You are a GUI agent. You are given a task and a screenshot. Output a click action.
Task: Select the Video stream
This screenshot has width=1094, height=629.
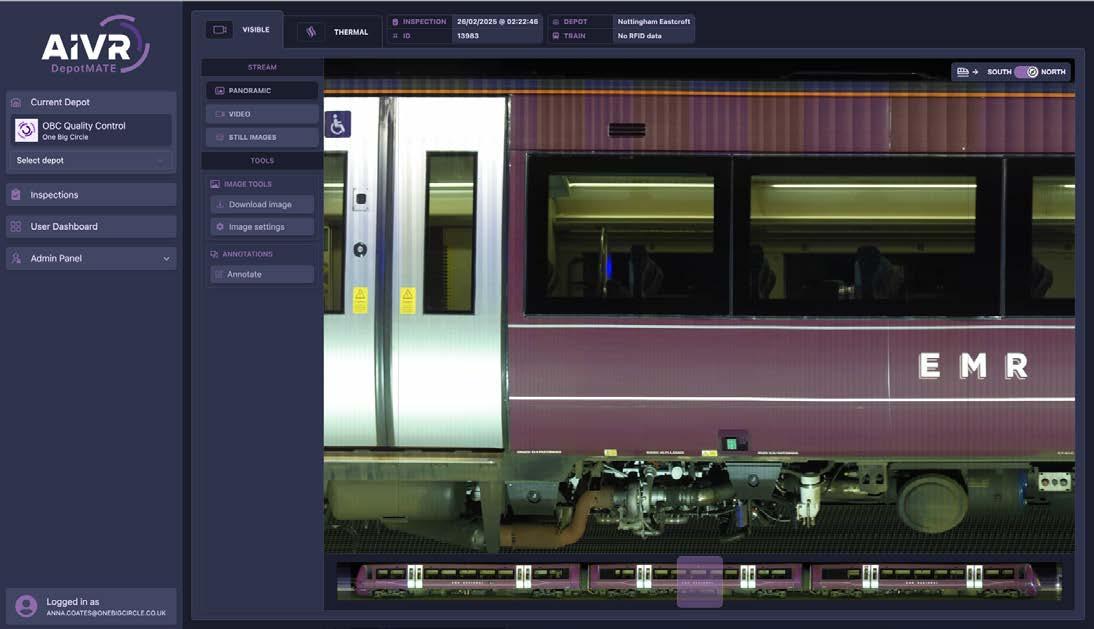[262, 114]
